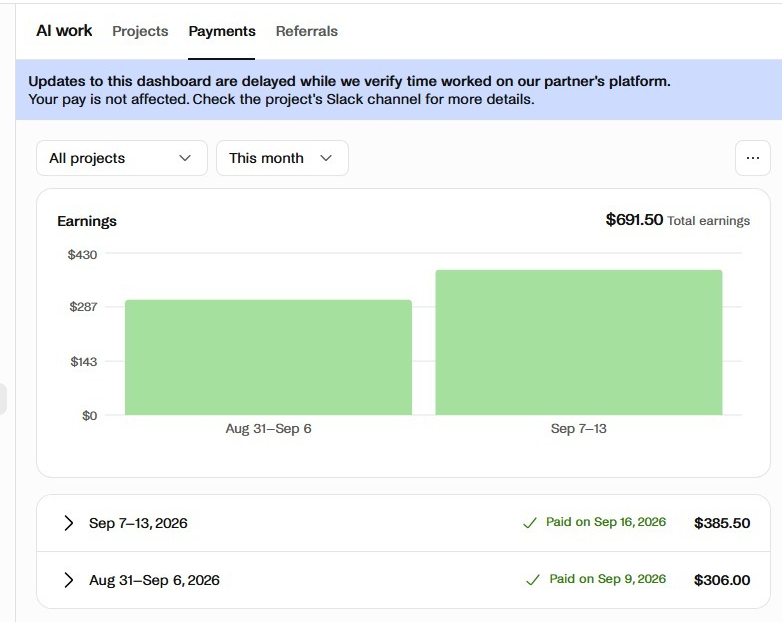Click the Earnings chart heading

87,221
